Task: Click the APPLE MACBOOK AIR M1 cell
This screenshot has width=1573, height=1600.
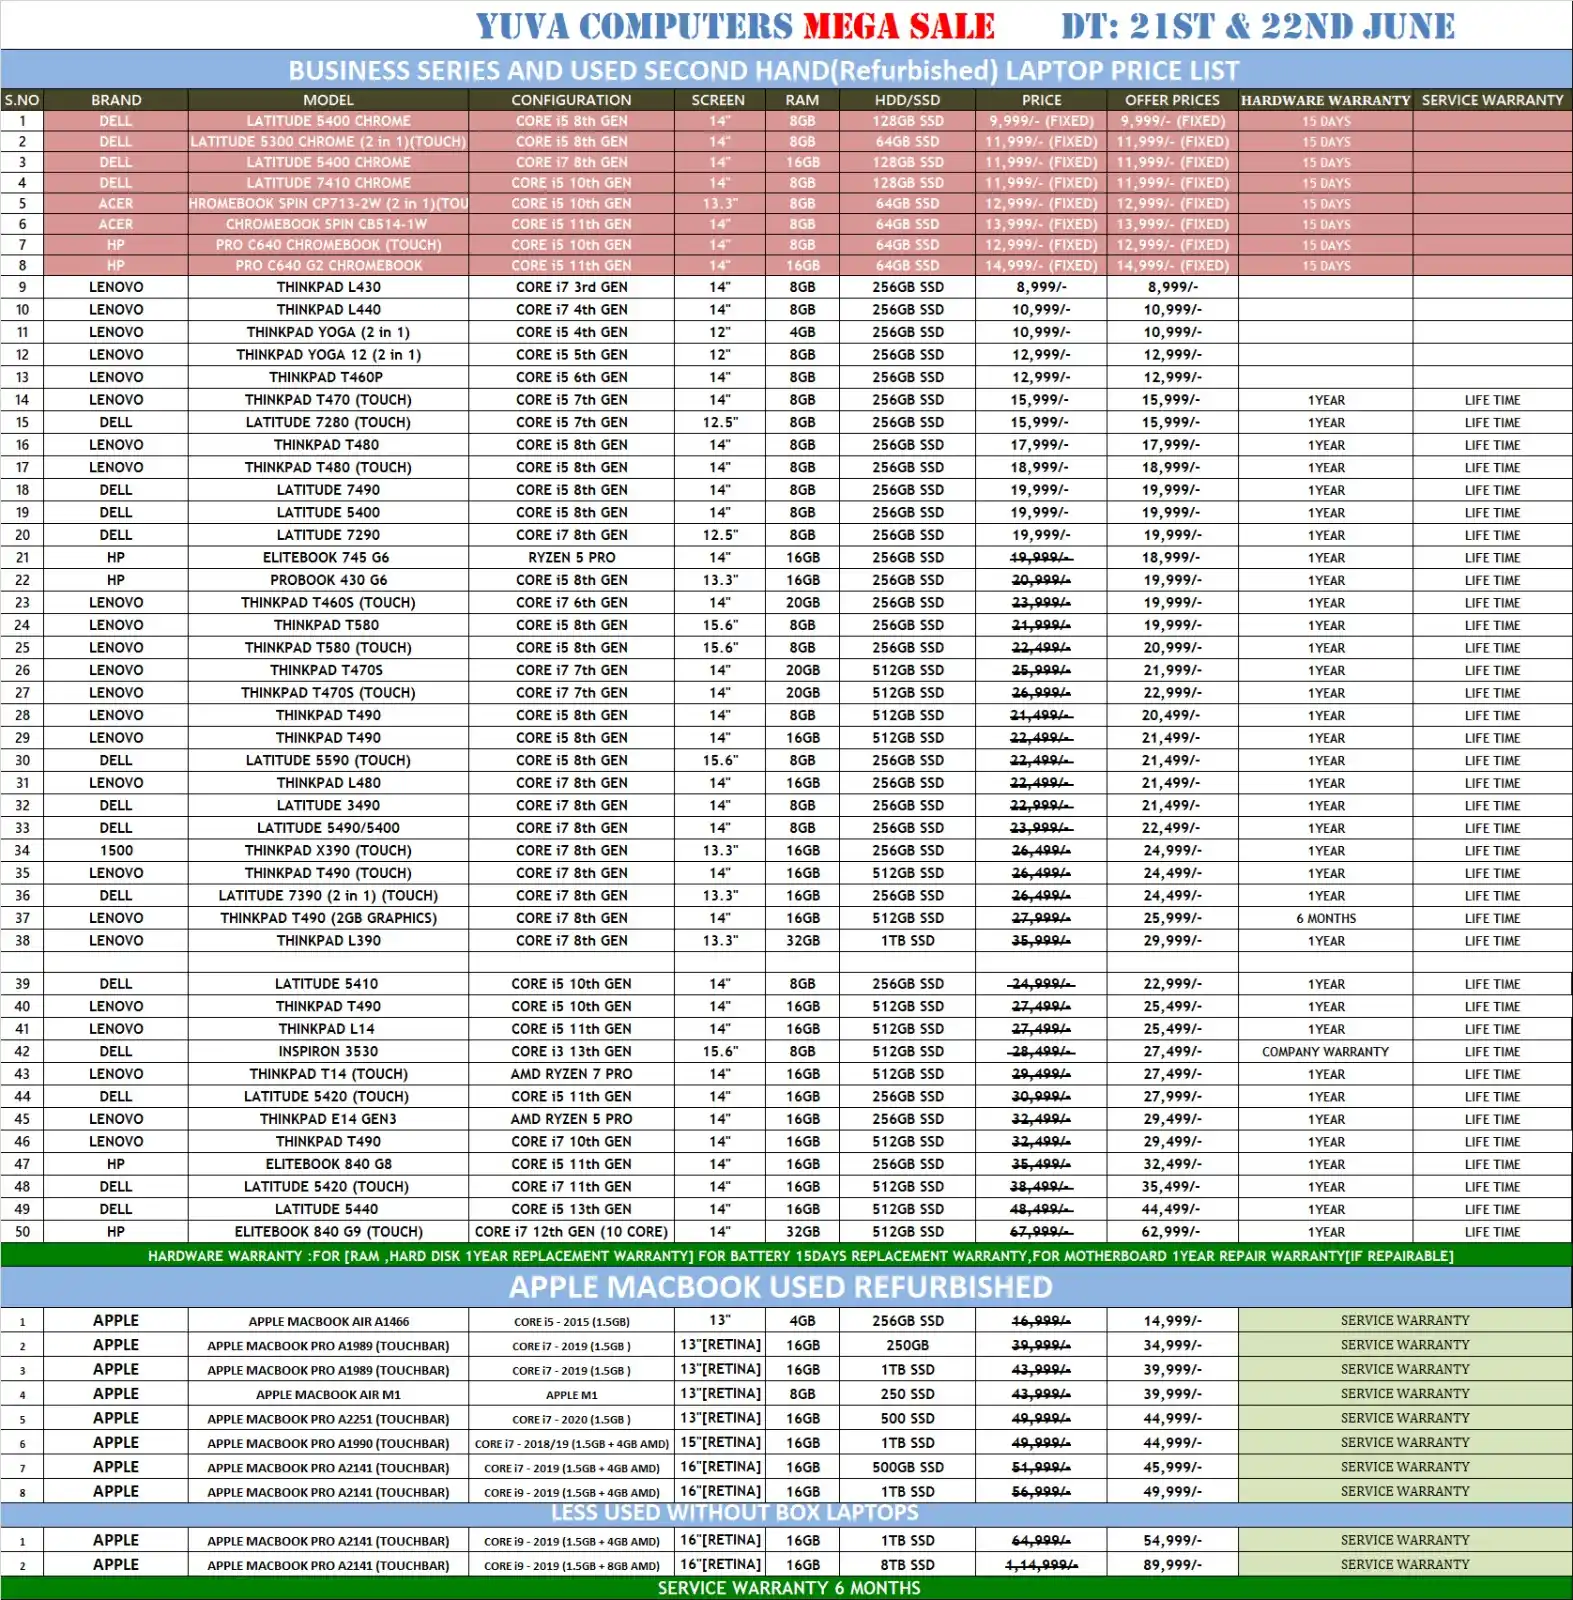Action: 328,1394
